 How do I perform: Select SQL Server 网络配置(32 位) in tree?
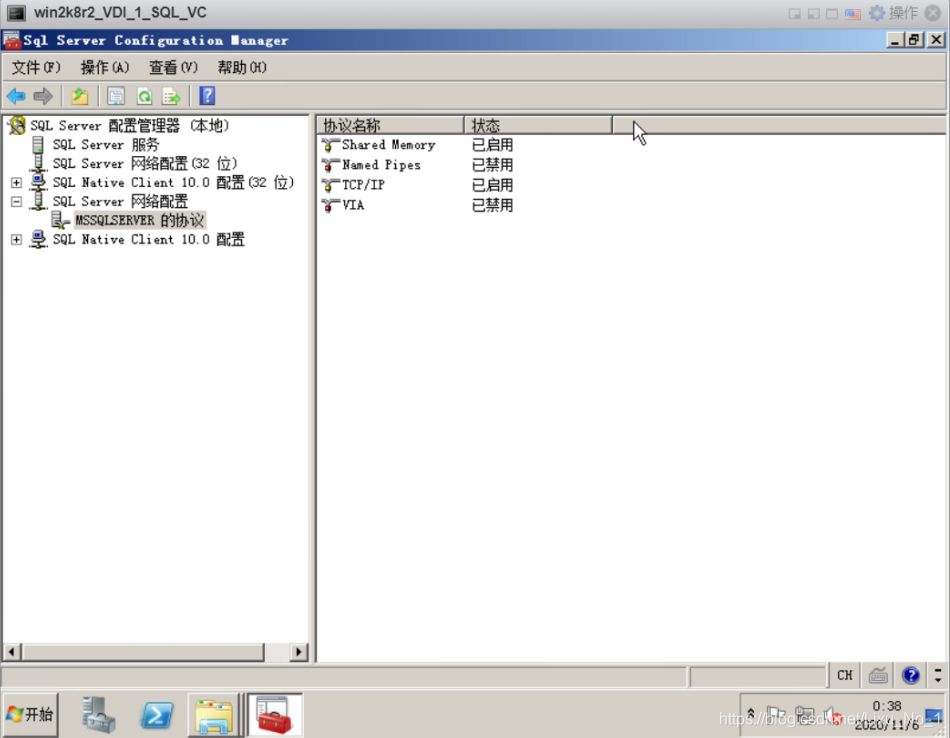coord(145,164)
